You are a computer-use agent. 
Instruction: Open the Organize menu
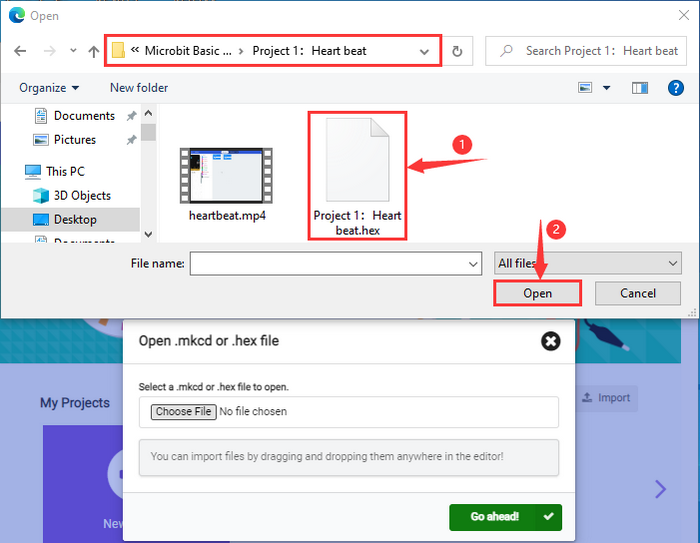pyautogui.click(x=49, y=88)
